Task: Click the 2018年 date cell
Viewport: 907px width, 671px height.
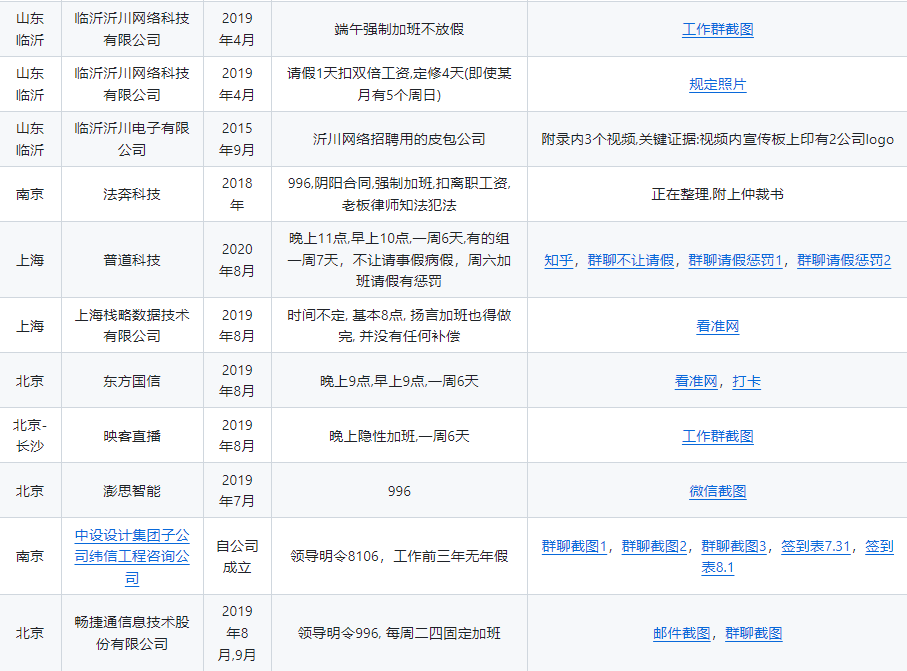Action: (x=237, y=194)
